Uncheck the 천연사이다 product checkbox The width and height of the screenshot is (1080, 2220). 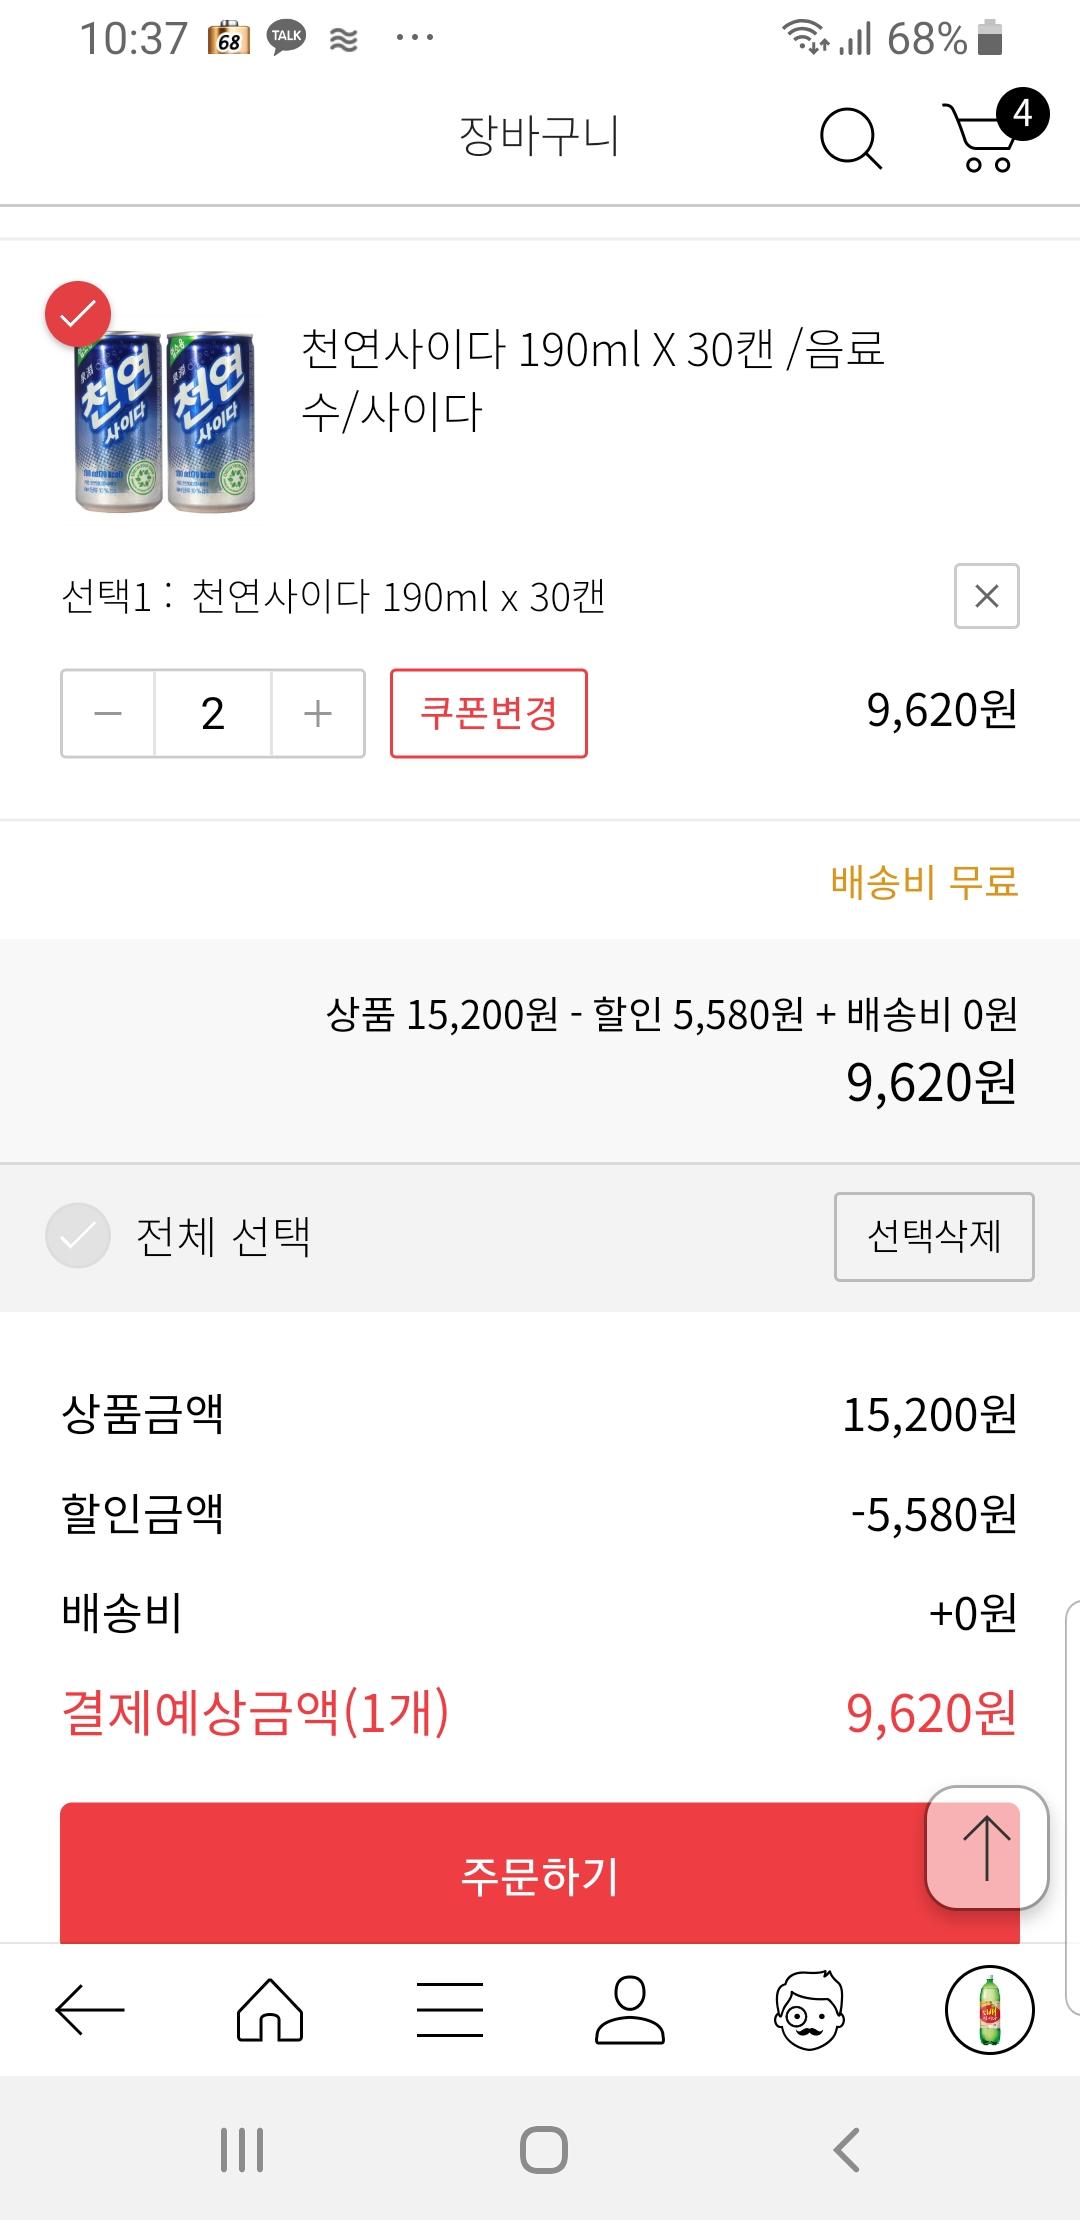pos(78,314)
